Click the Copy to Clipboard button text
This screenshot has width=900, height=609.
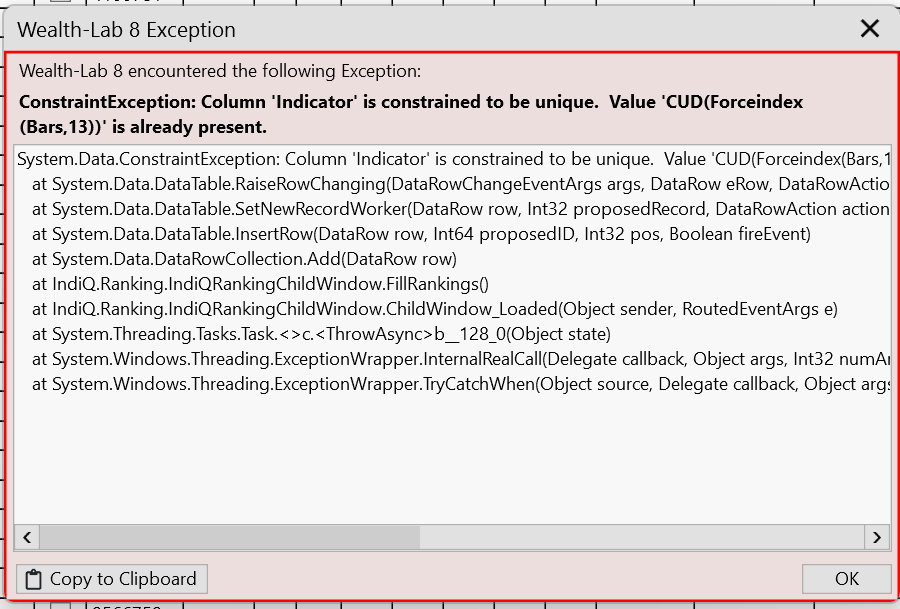(x=122, y=579)
